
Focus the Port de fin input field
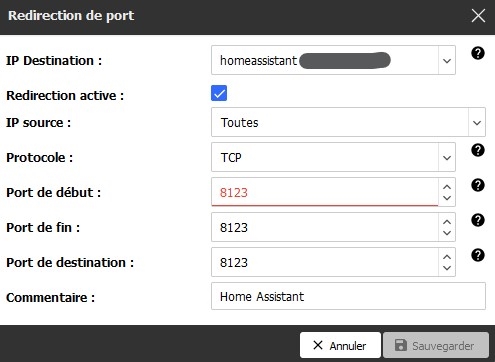click(325, 227)
